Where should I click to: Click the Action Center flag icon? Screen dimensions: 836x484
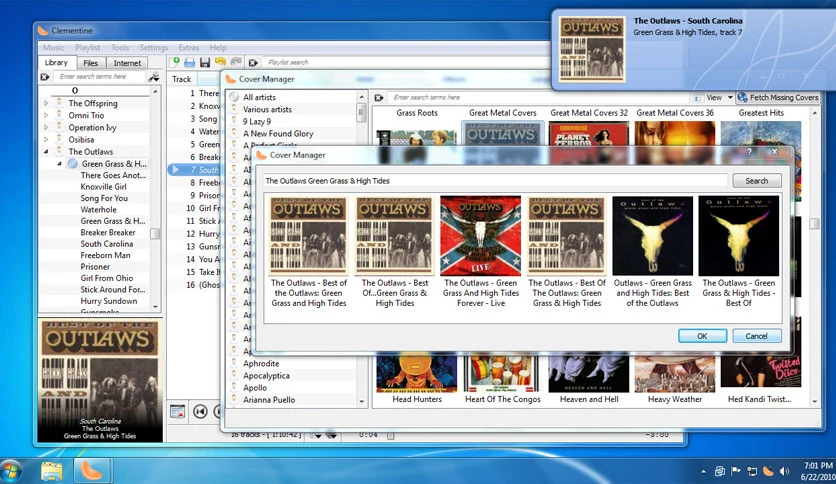point(736,471)
